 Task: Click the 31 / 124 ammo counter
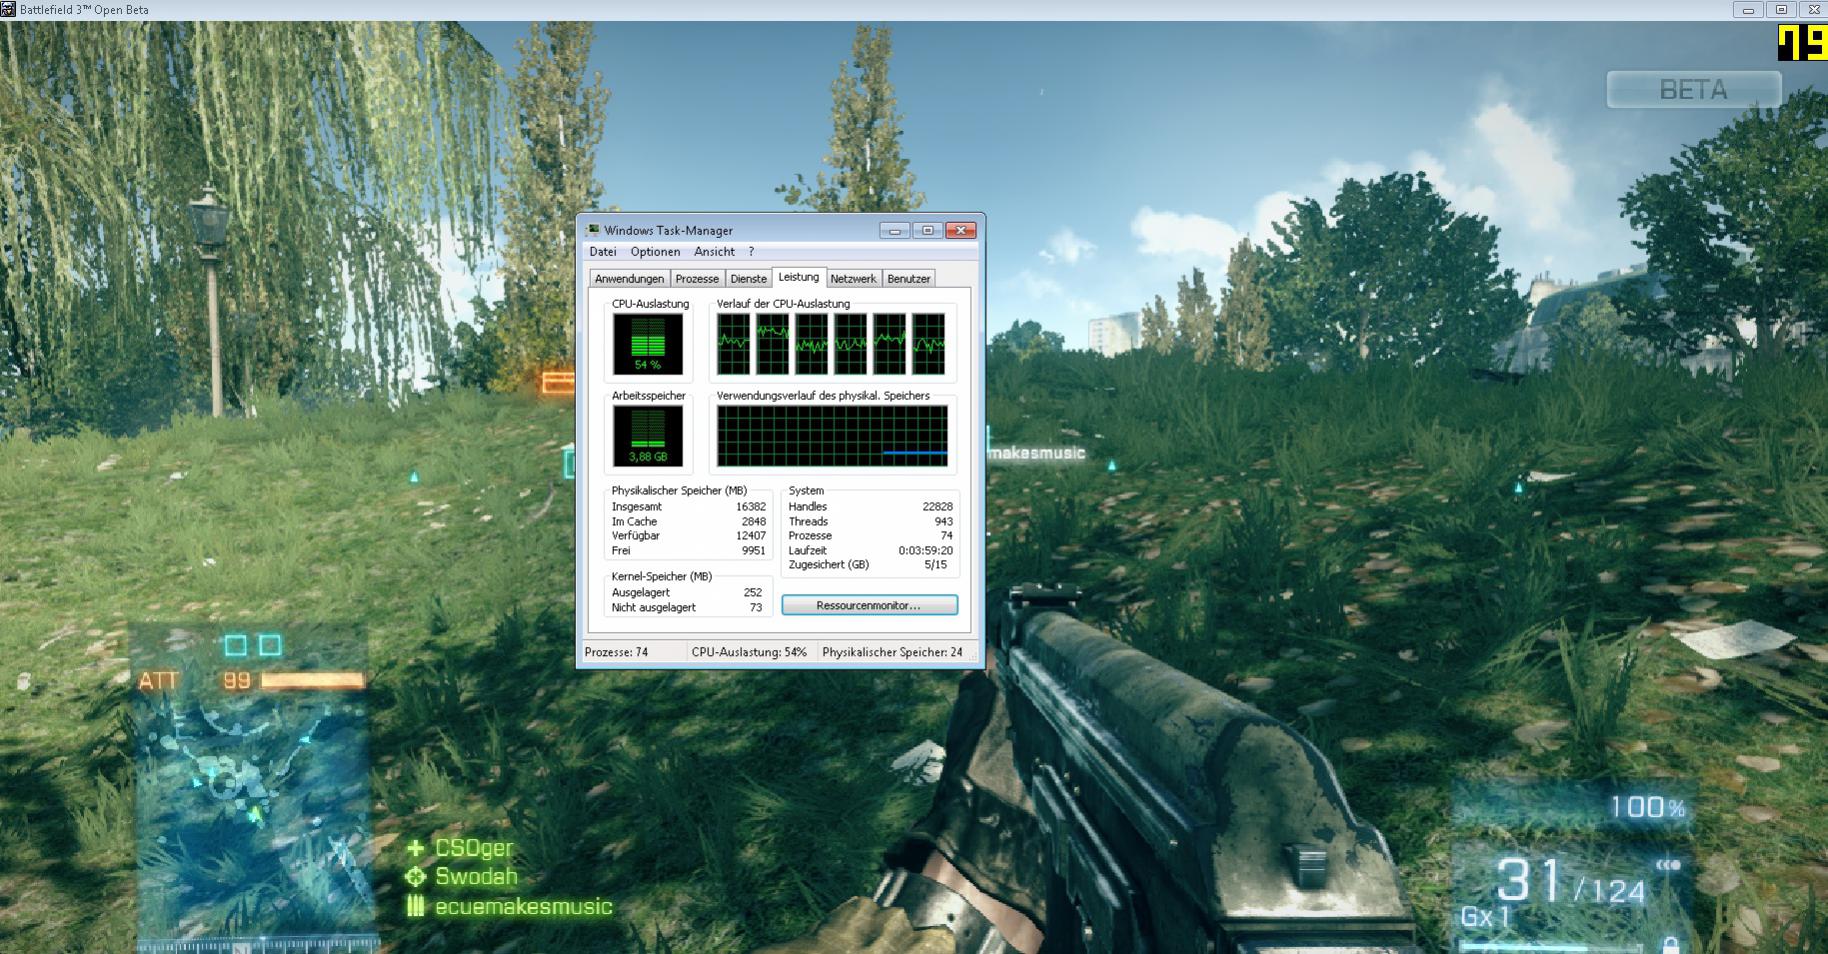[1571, 883]
